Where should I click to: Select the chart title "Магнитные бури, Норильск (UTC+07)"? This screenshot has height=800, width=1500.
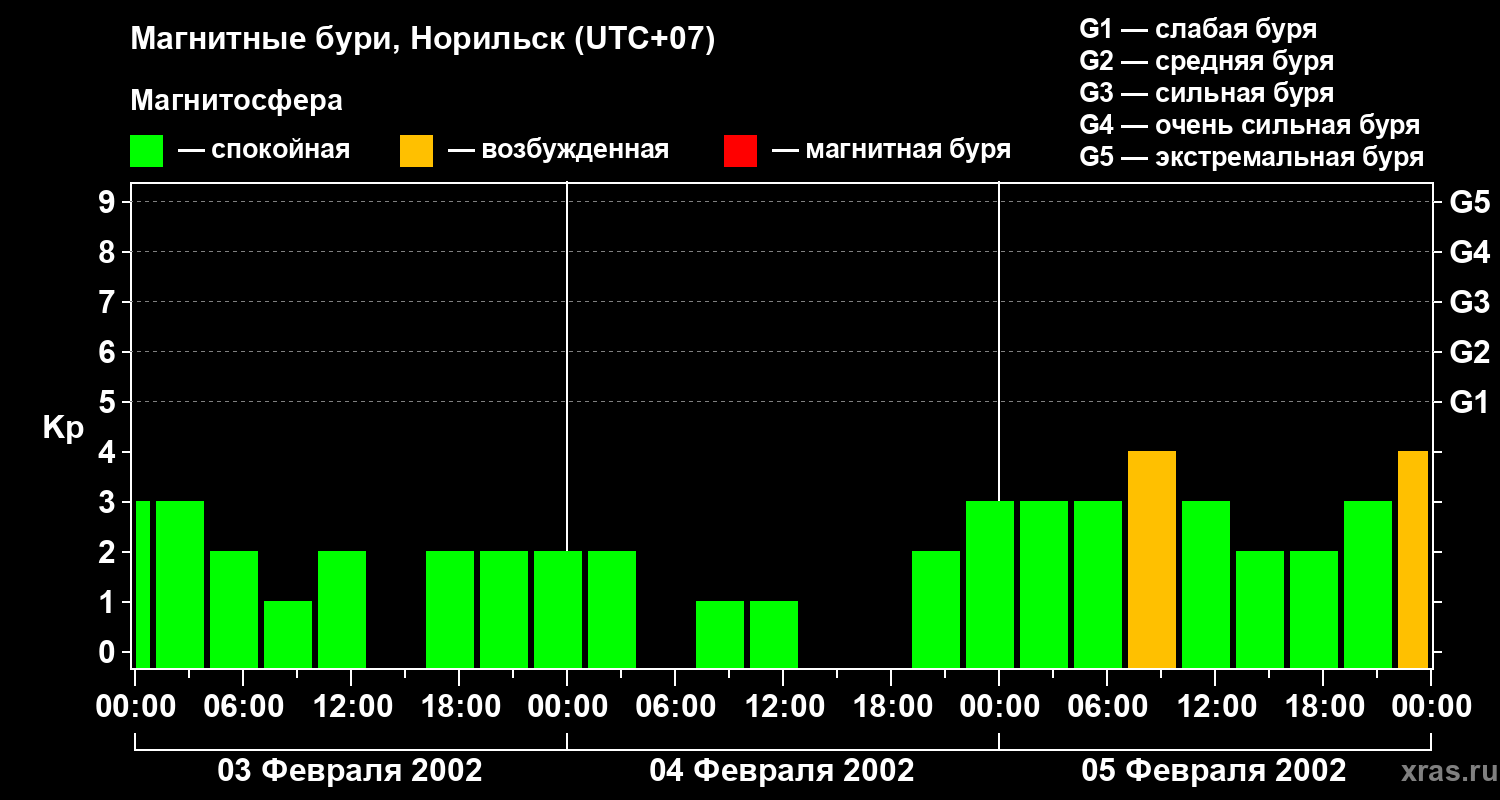(423, 40)
